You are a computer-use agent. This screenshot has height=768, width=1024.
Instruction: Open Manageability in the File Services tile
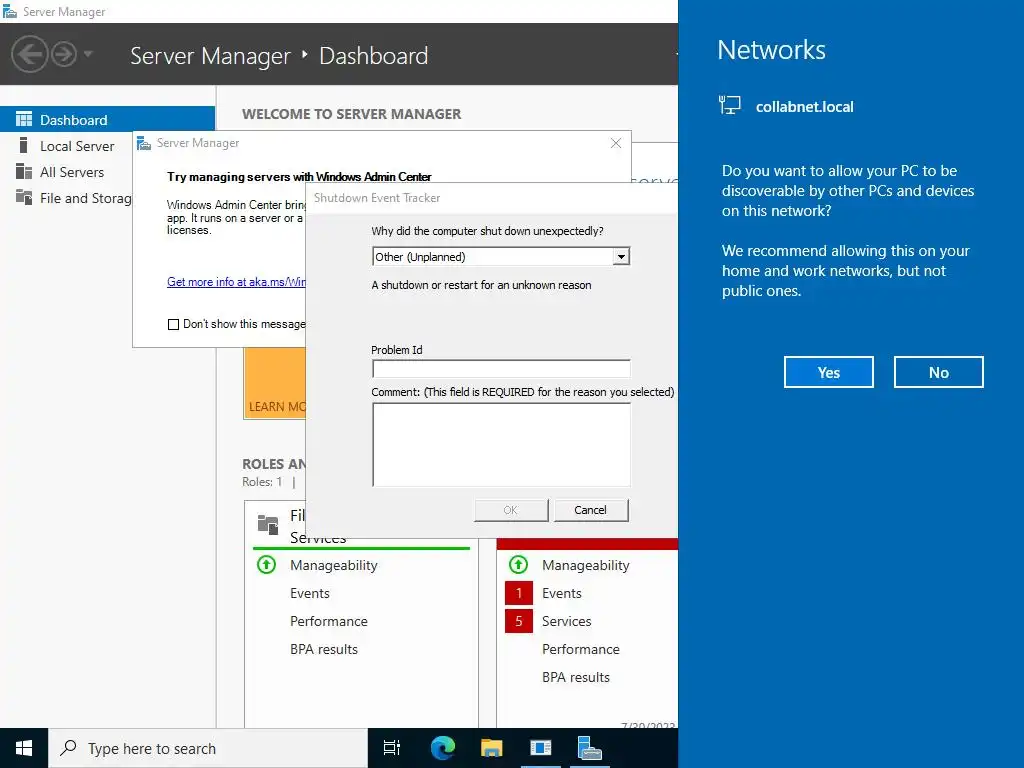click(x=334, y=566)
